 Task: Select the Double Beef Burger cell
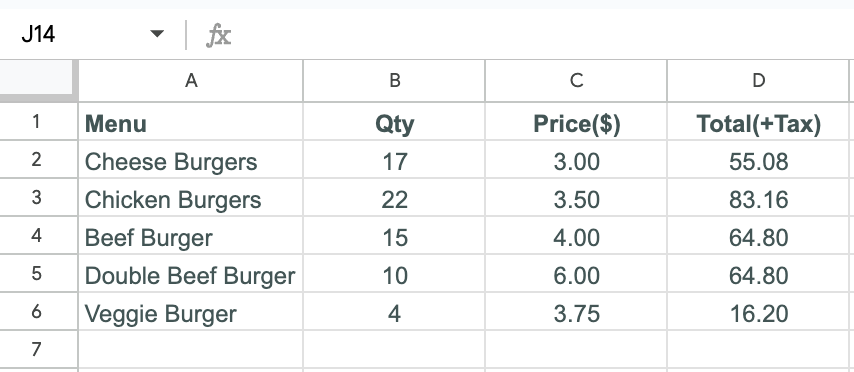click(x=191, y=273)
